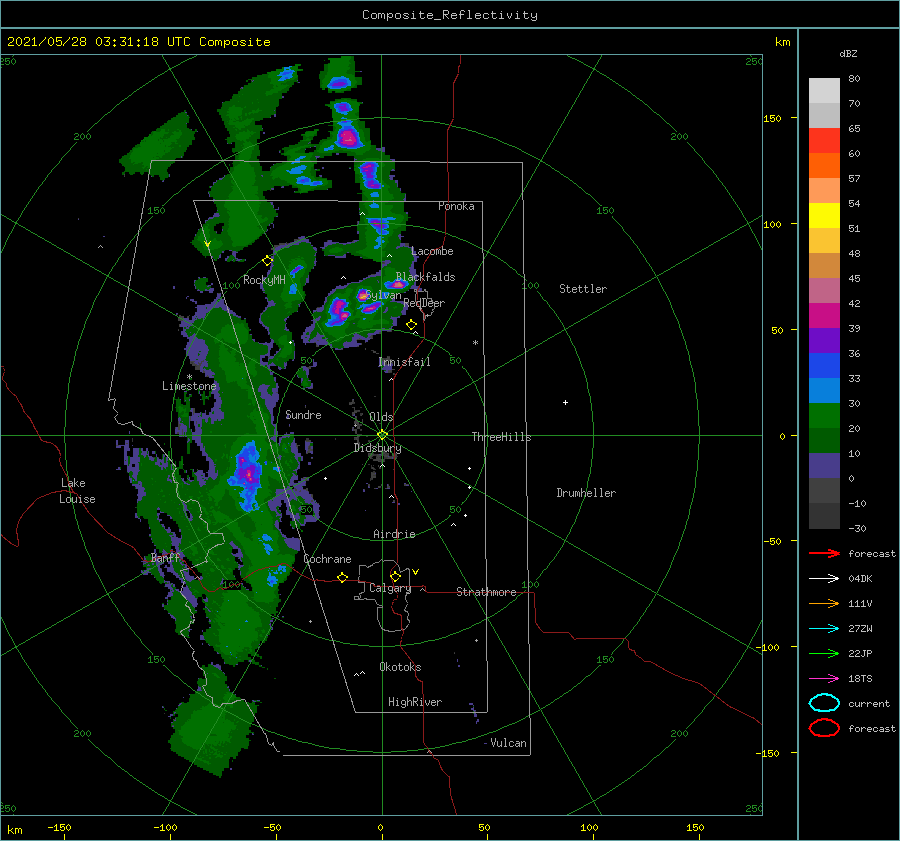Click the cyan current ellipse icon

tap(824, 703)
